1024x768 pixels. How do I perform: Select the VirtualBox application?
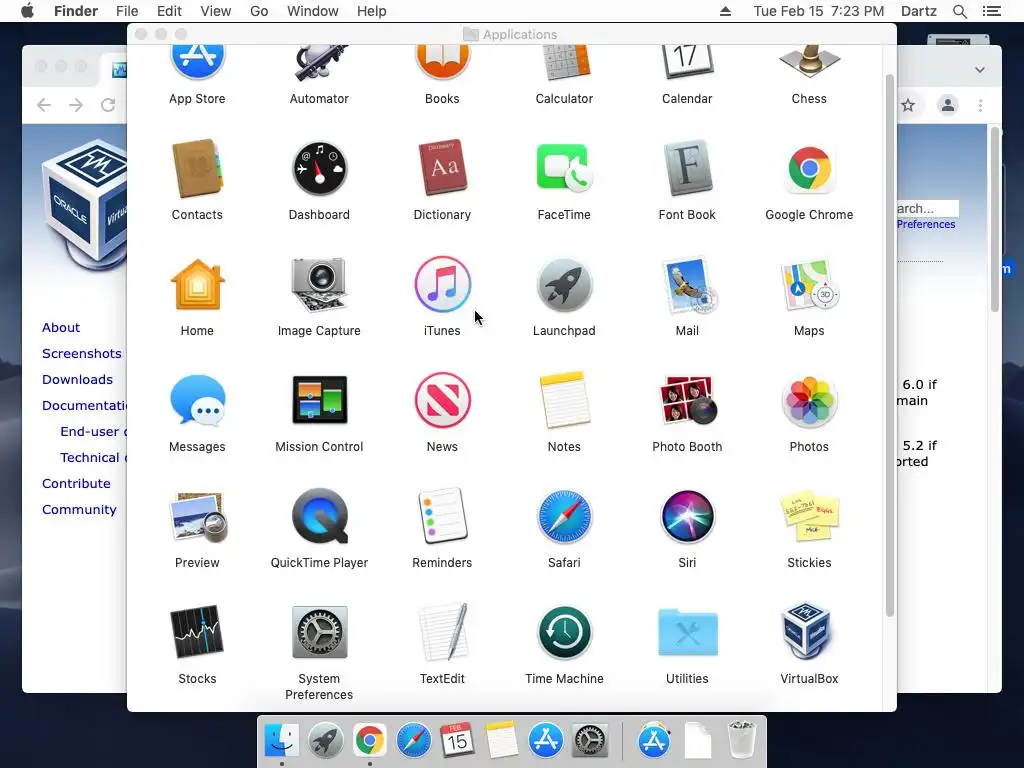click(x=809, y=632)
